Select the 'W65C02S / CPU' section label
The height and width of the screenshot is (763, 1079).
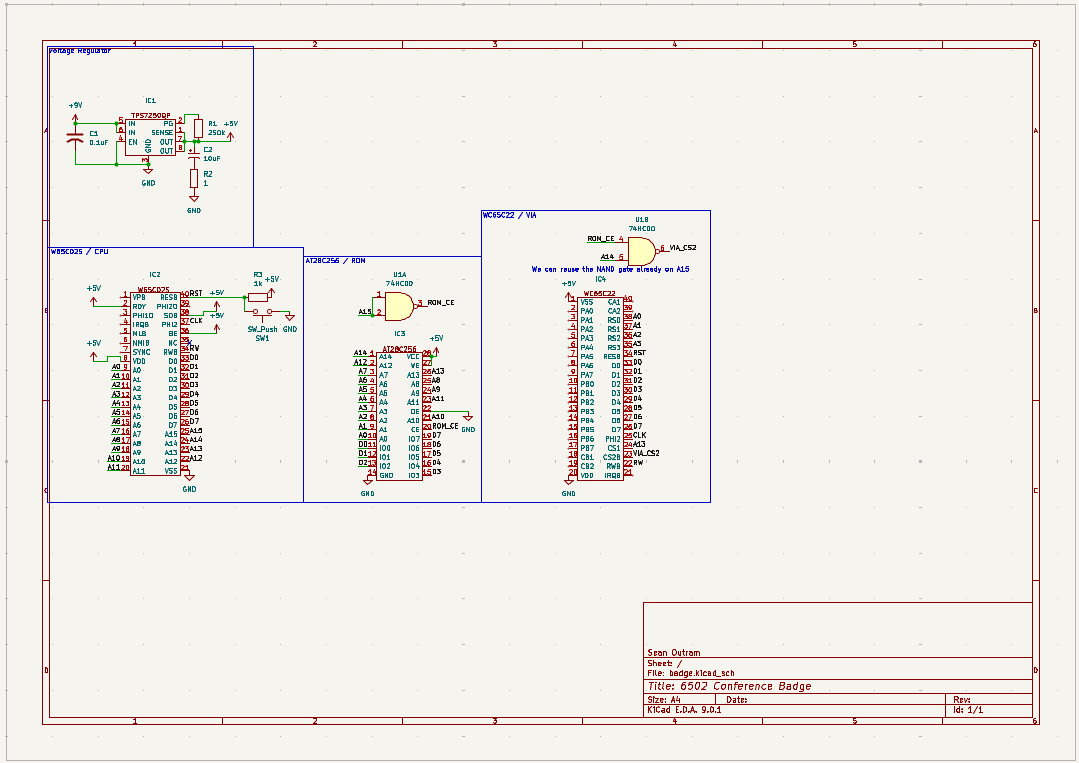click(x=80, y=251)
